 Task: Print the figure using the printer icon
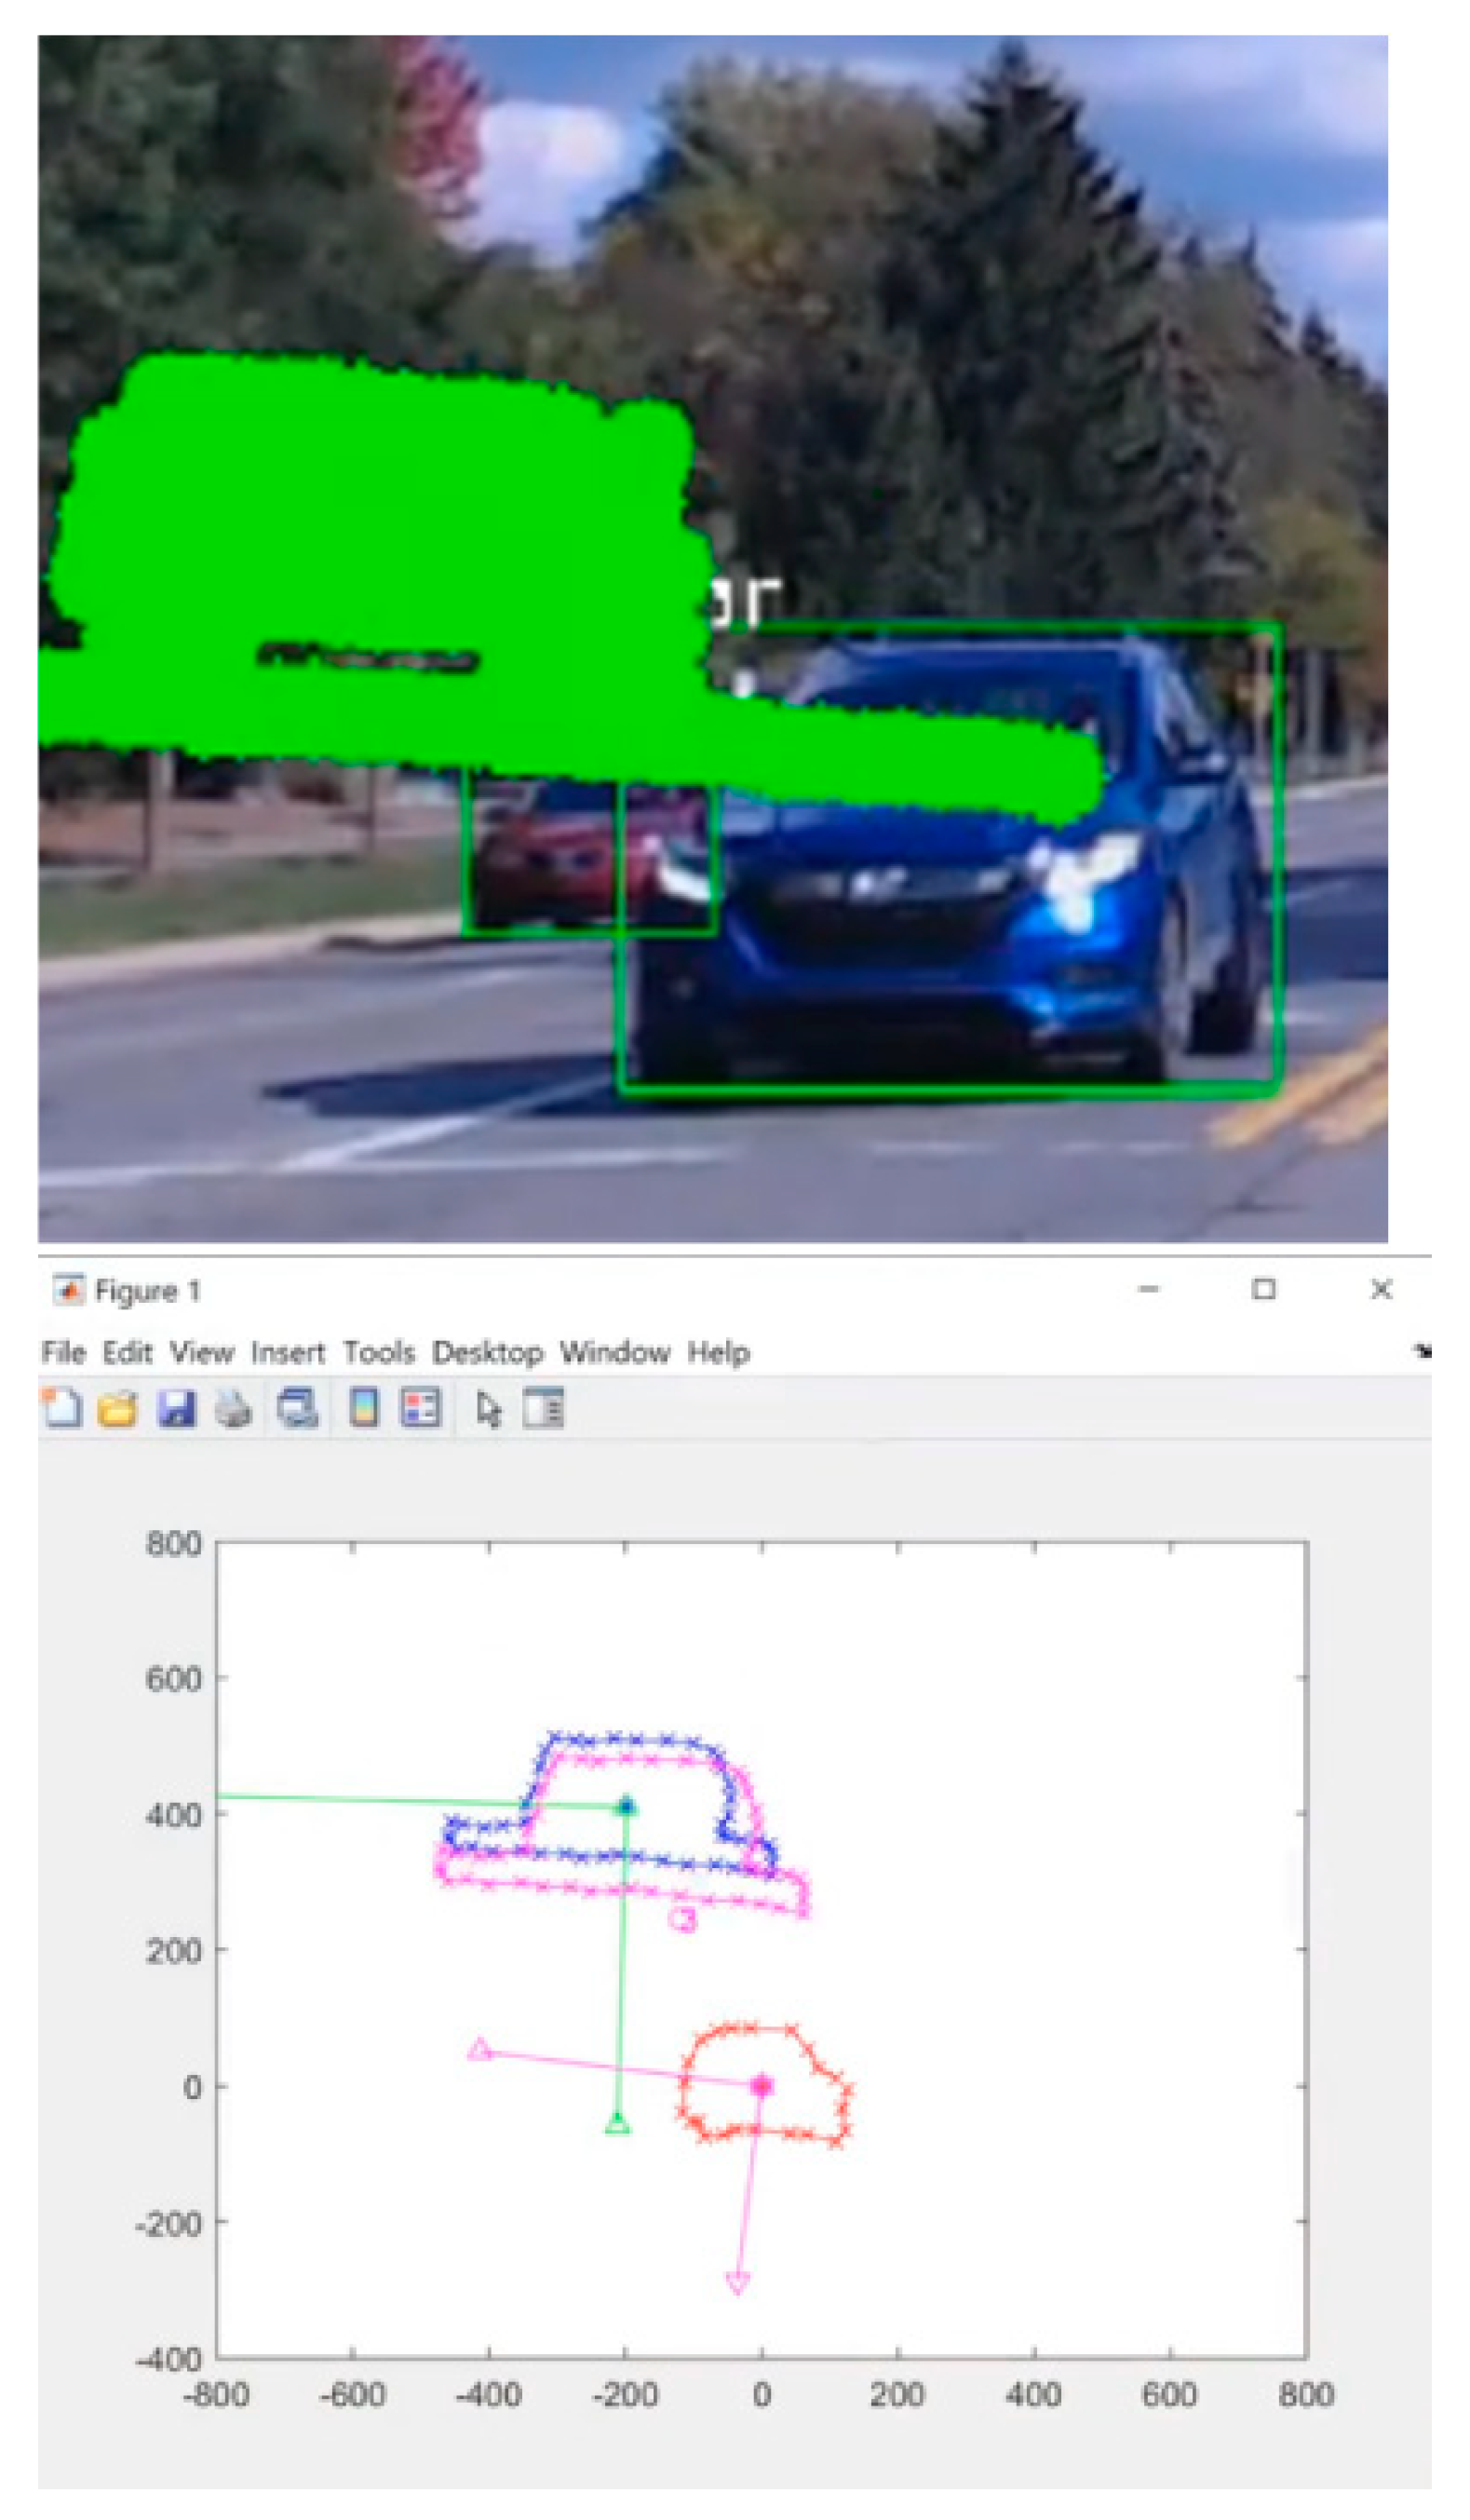(234, 1408)
